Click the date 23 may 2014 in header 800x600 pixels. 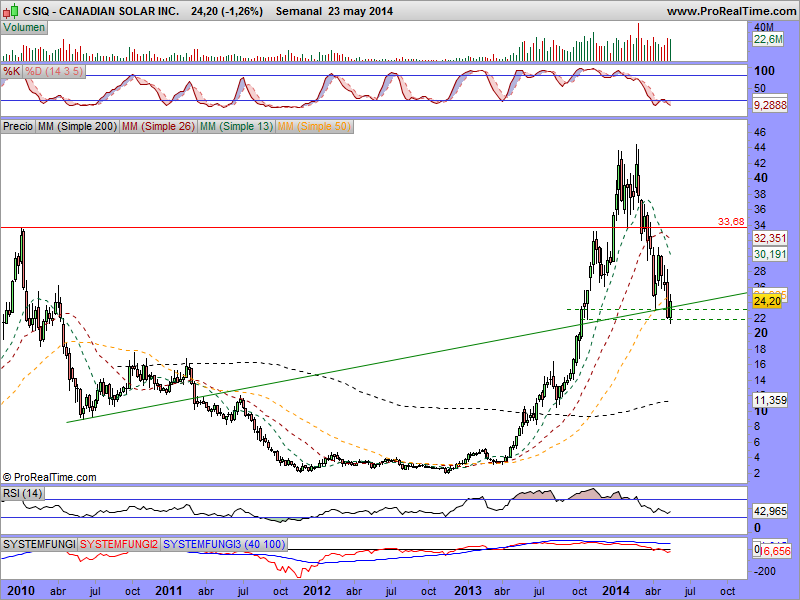361,11
